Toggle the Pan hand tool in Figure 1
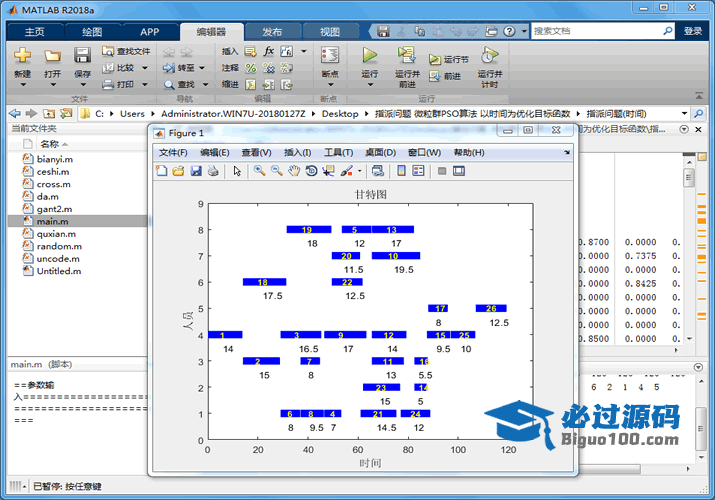Image resolution: width=715 pixels, height=500 pixels. click(x=294, y=171)
